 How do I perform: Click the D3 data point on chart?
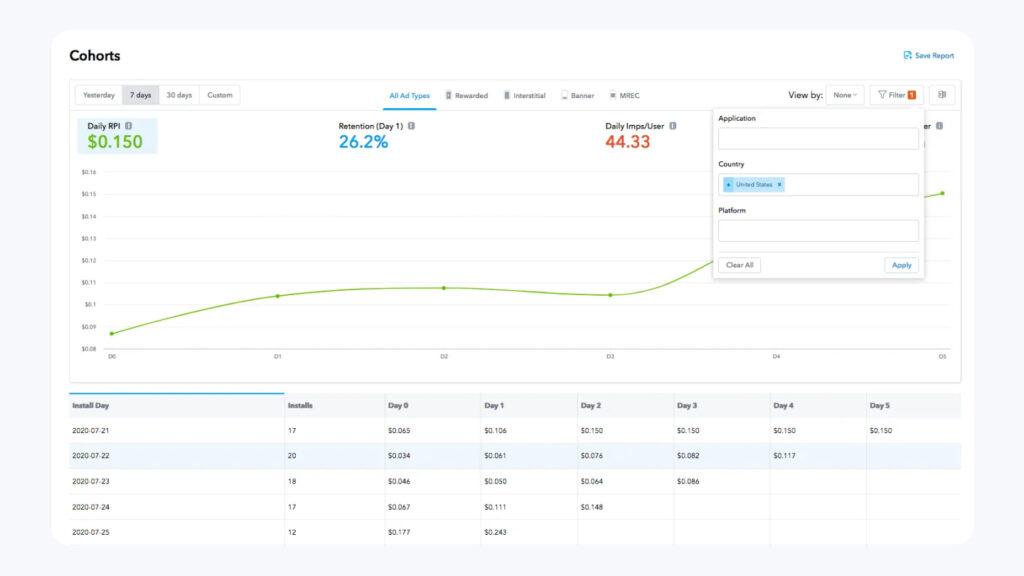[x=611, y=295]
